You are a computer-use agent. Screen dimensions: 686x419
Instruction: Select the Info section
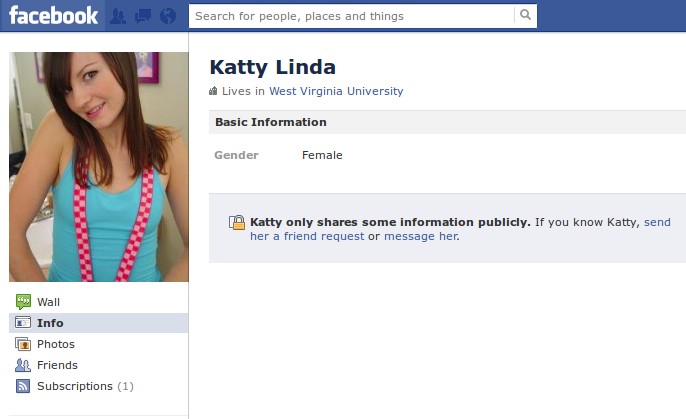point(99,323)
